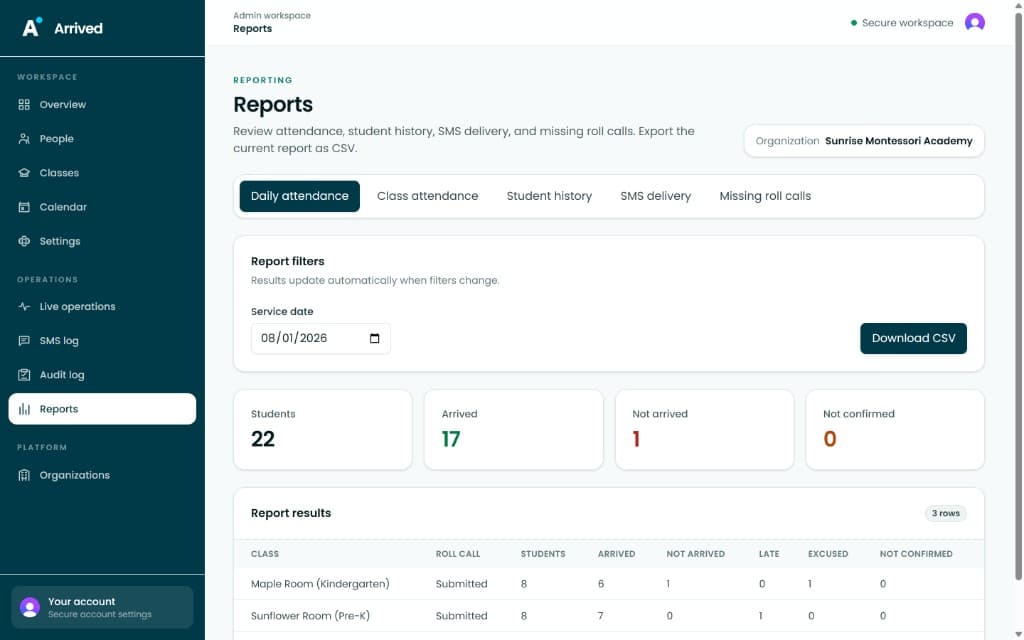Click the People icon in sidebar
Image resolution: width=1024 pixels, height=640 pixels.
point(24,138)
